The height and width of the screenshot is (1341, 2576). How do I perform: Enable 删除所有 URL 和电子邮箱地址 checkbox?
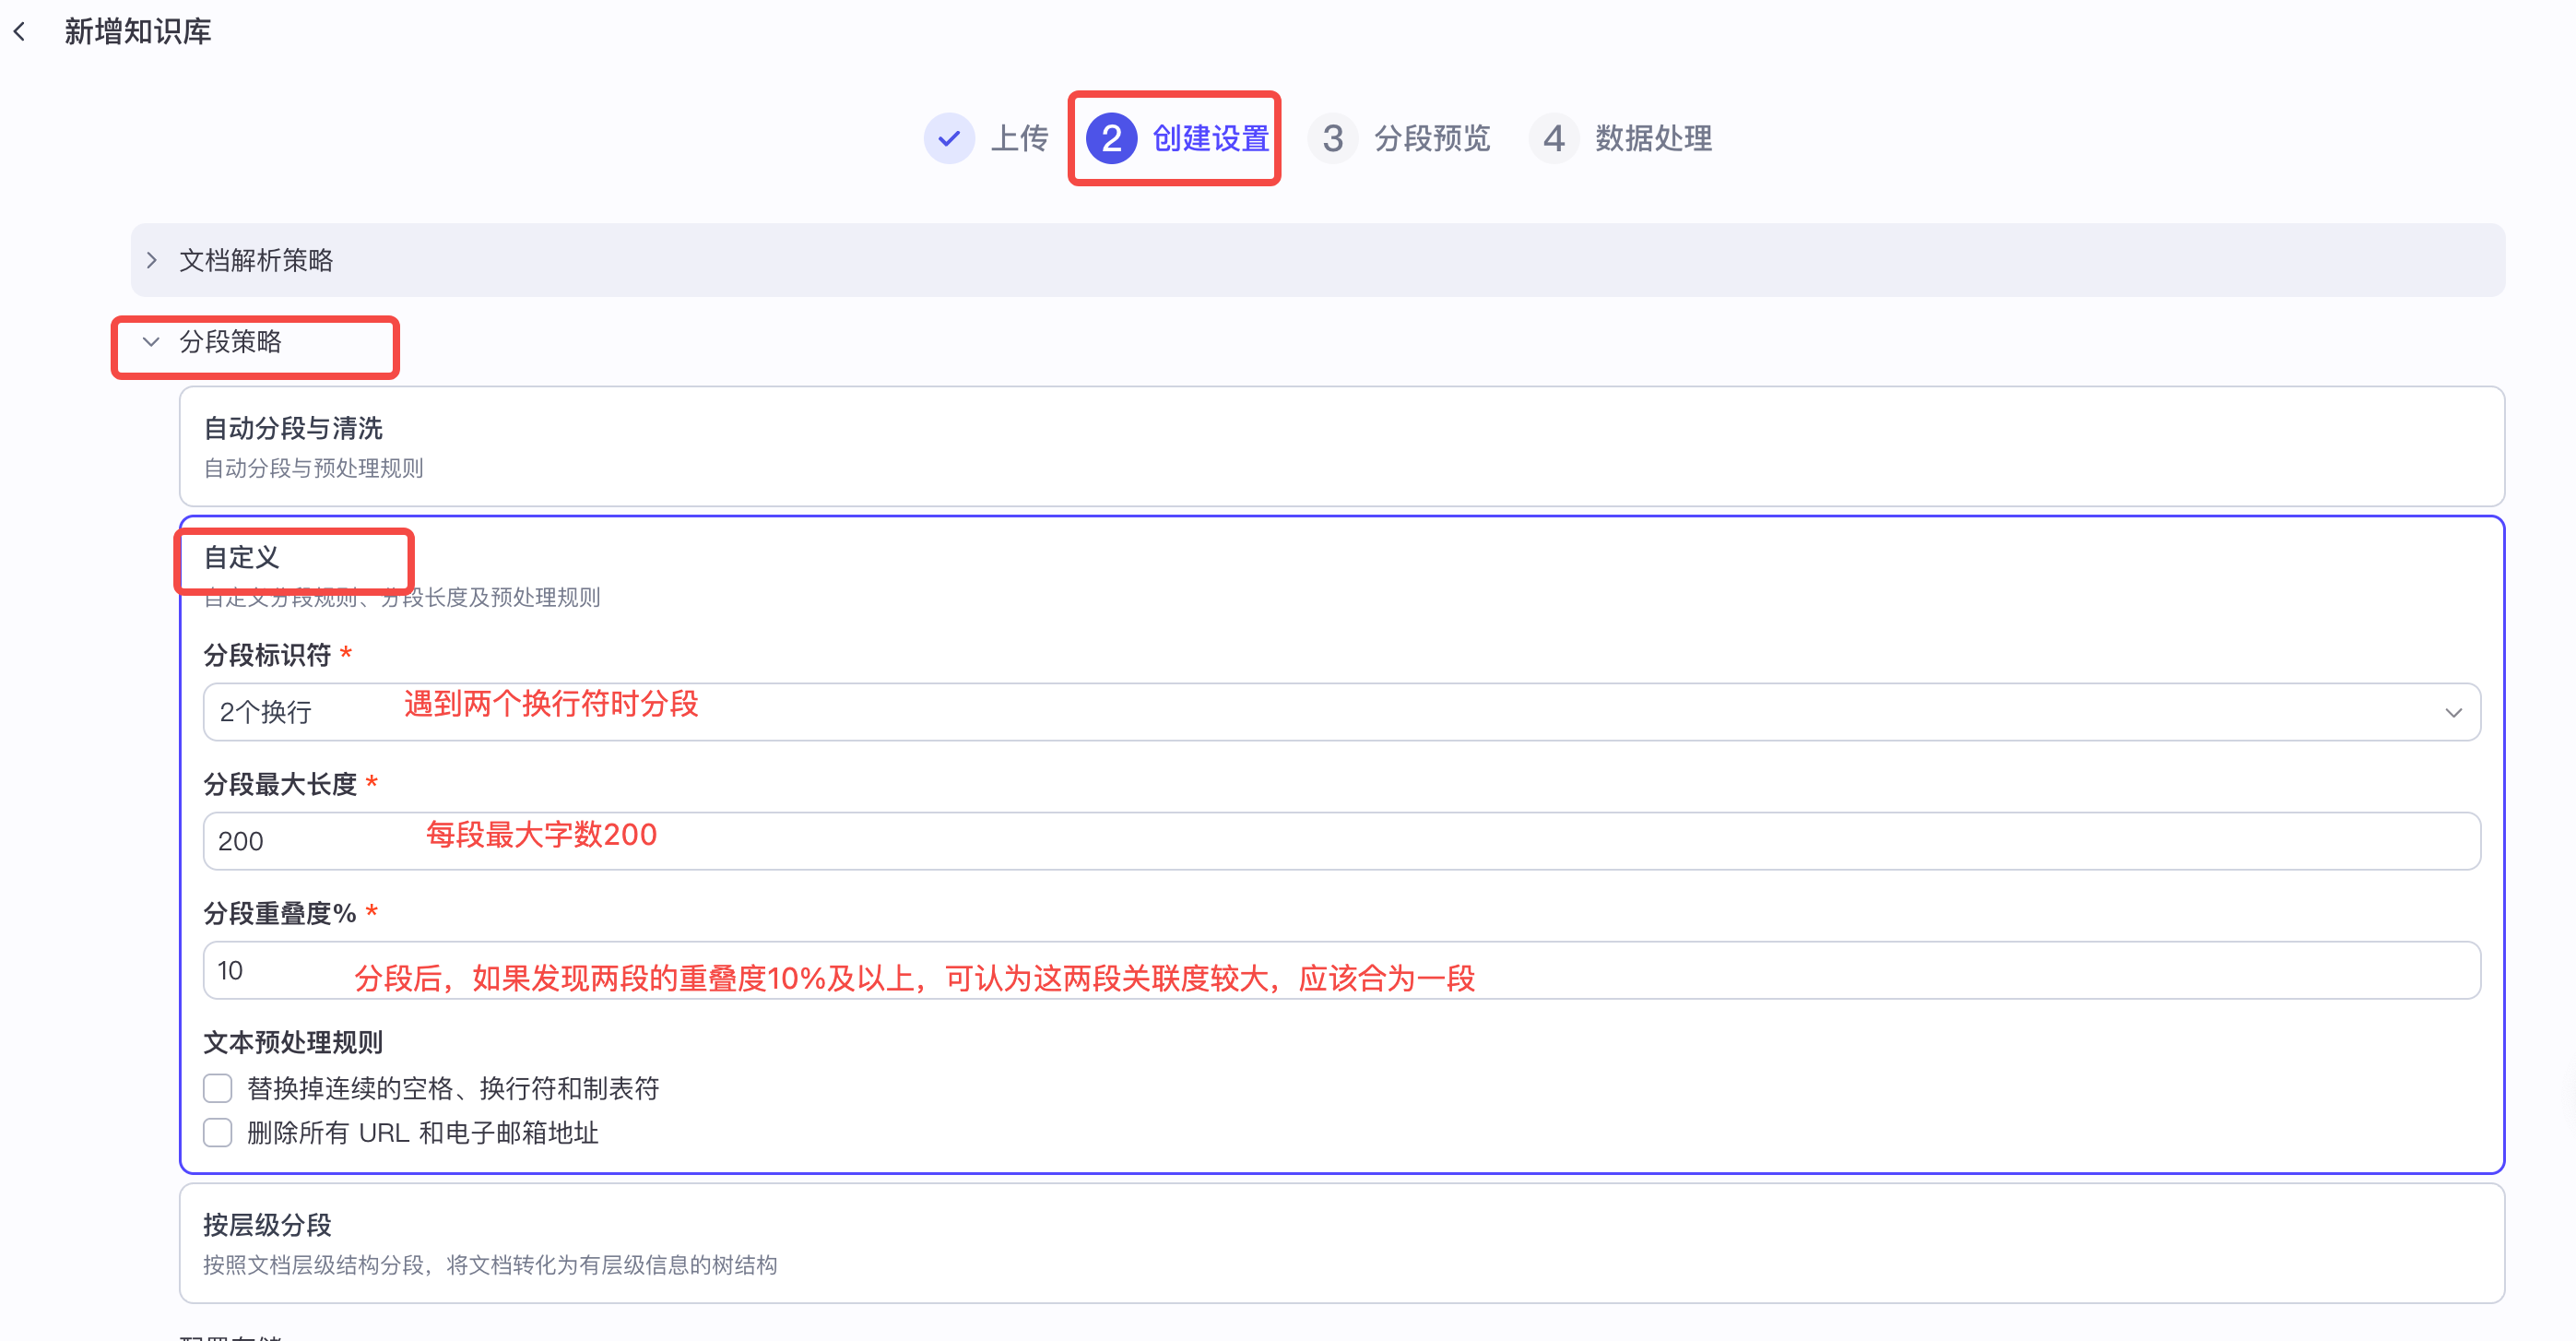(x=217, y=1133)
